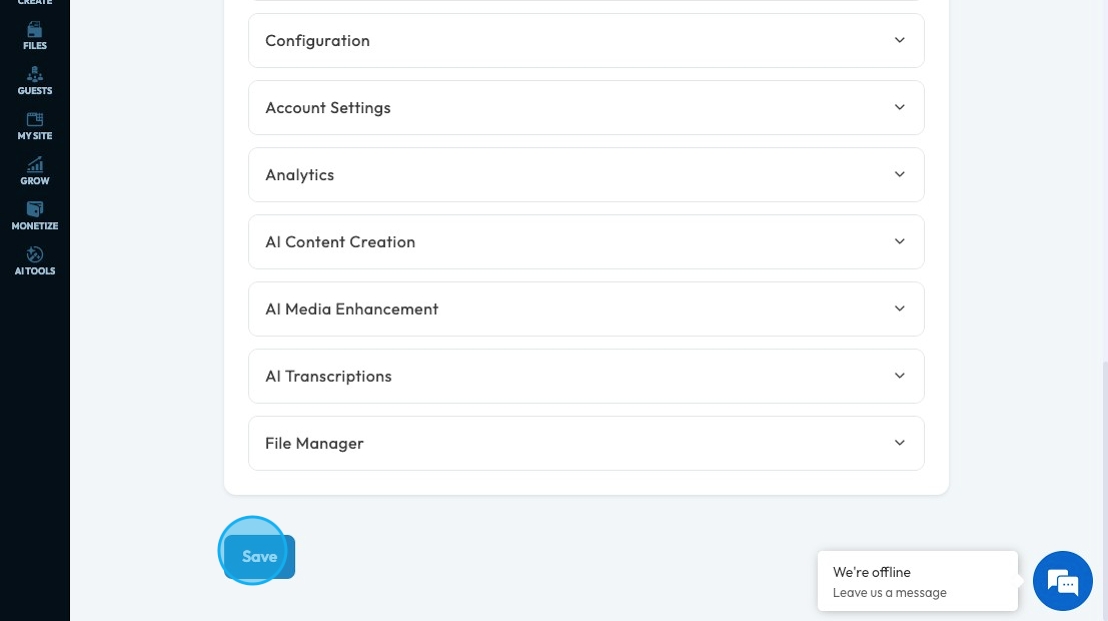
Task: Expand the Configuration section chevron
Action: click(x=899, y=40)
